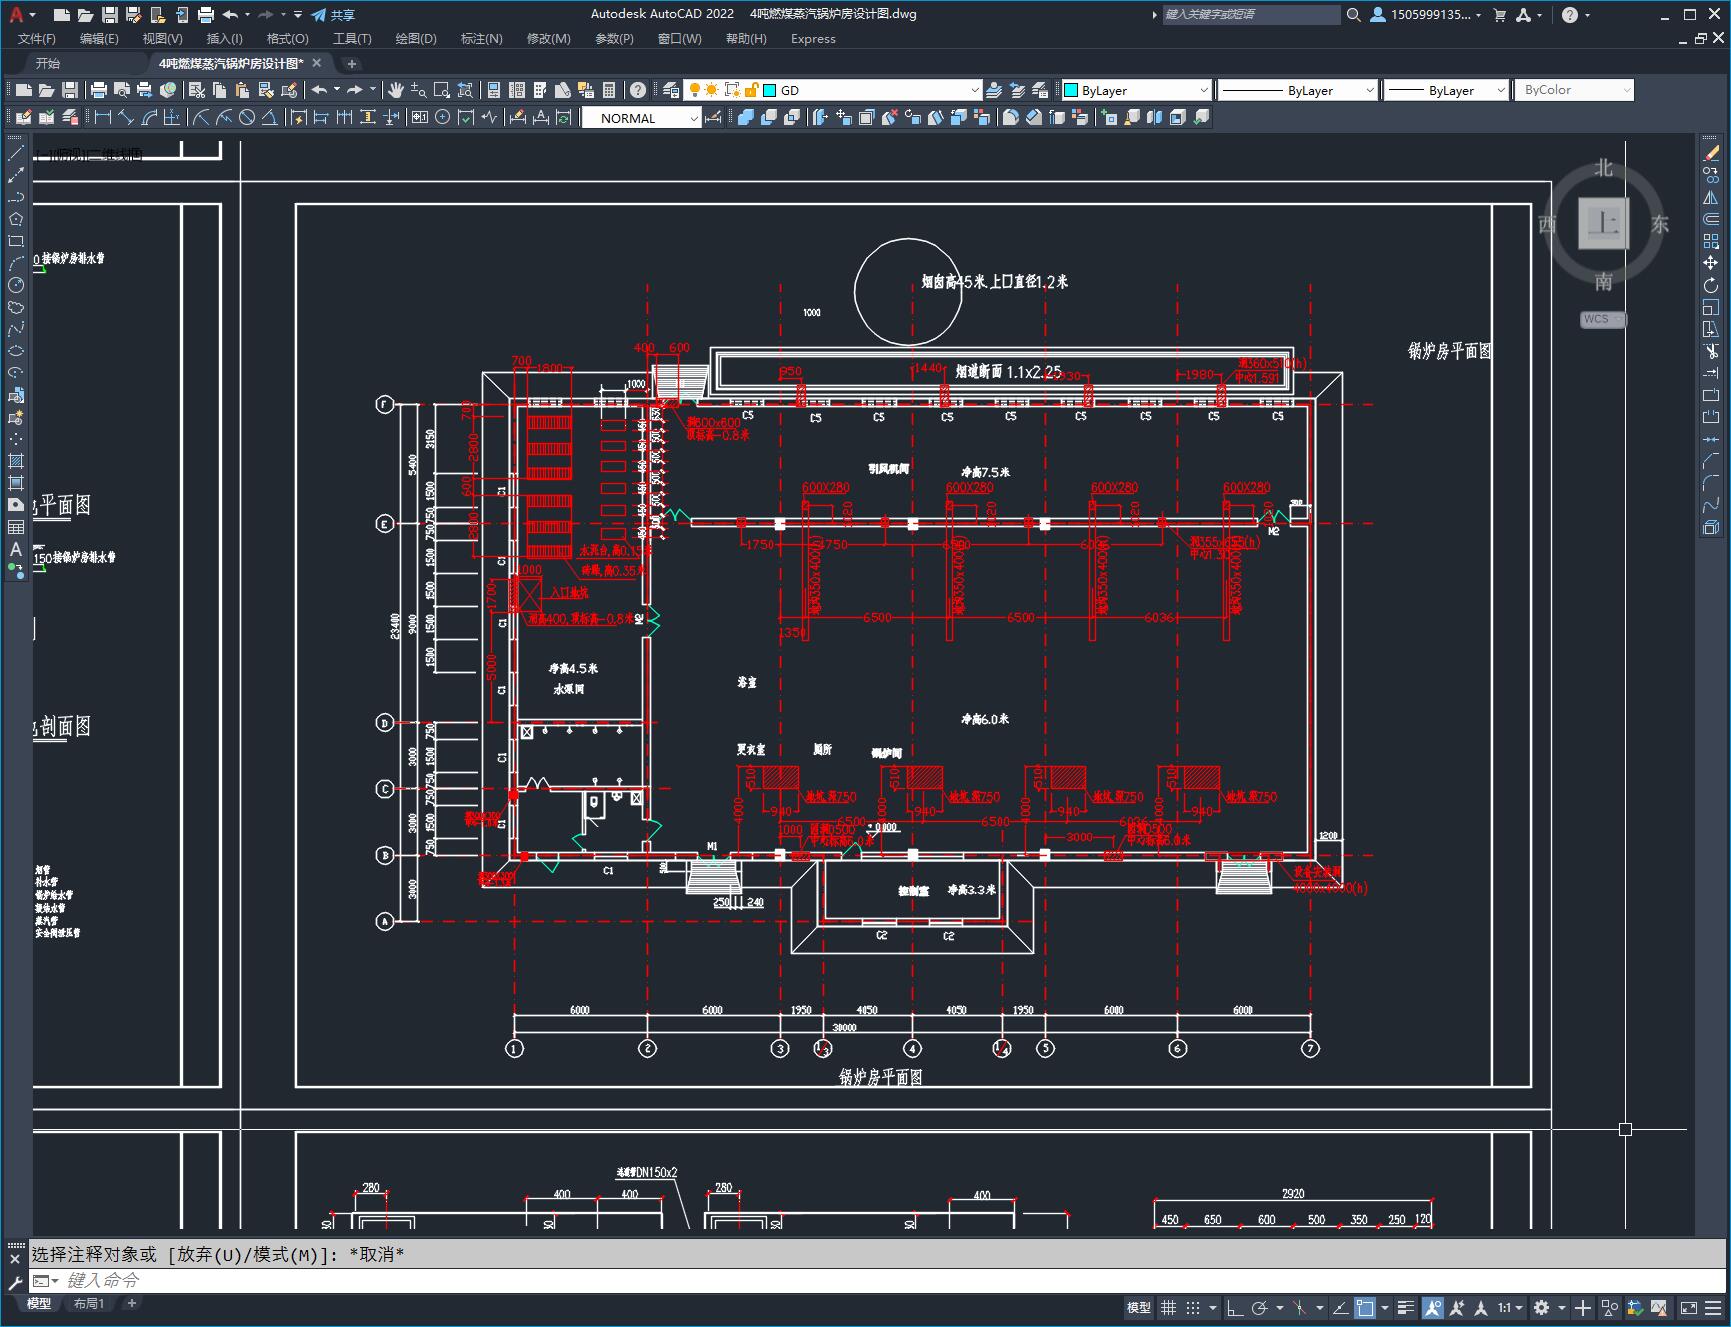Click the 共享 share button
The width and height of the screenshot is (1731, 1327).
[x=333, y=15]
